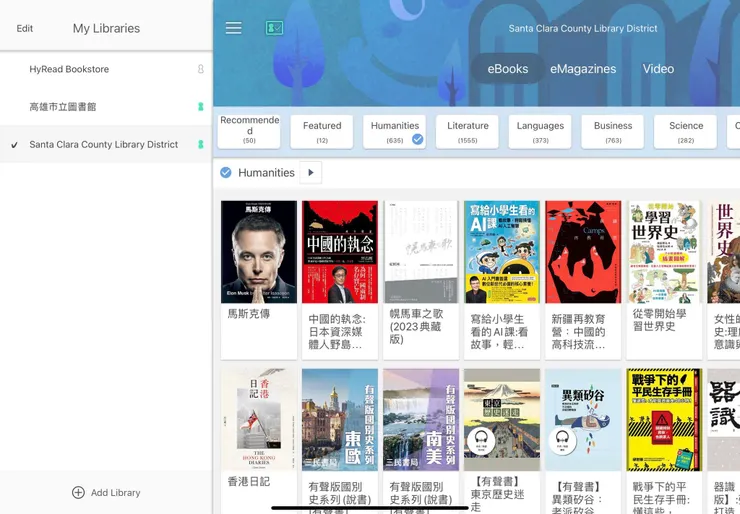Toggle the blue checkmark on the Humanities category

pyautogui.click(x=417, y=139)
